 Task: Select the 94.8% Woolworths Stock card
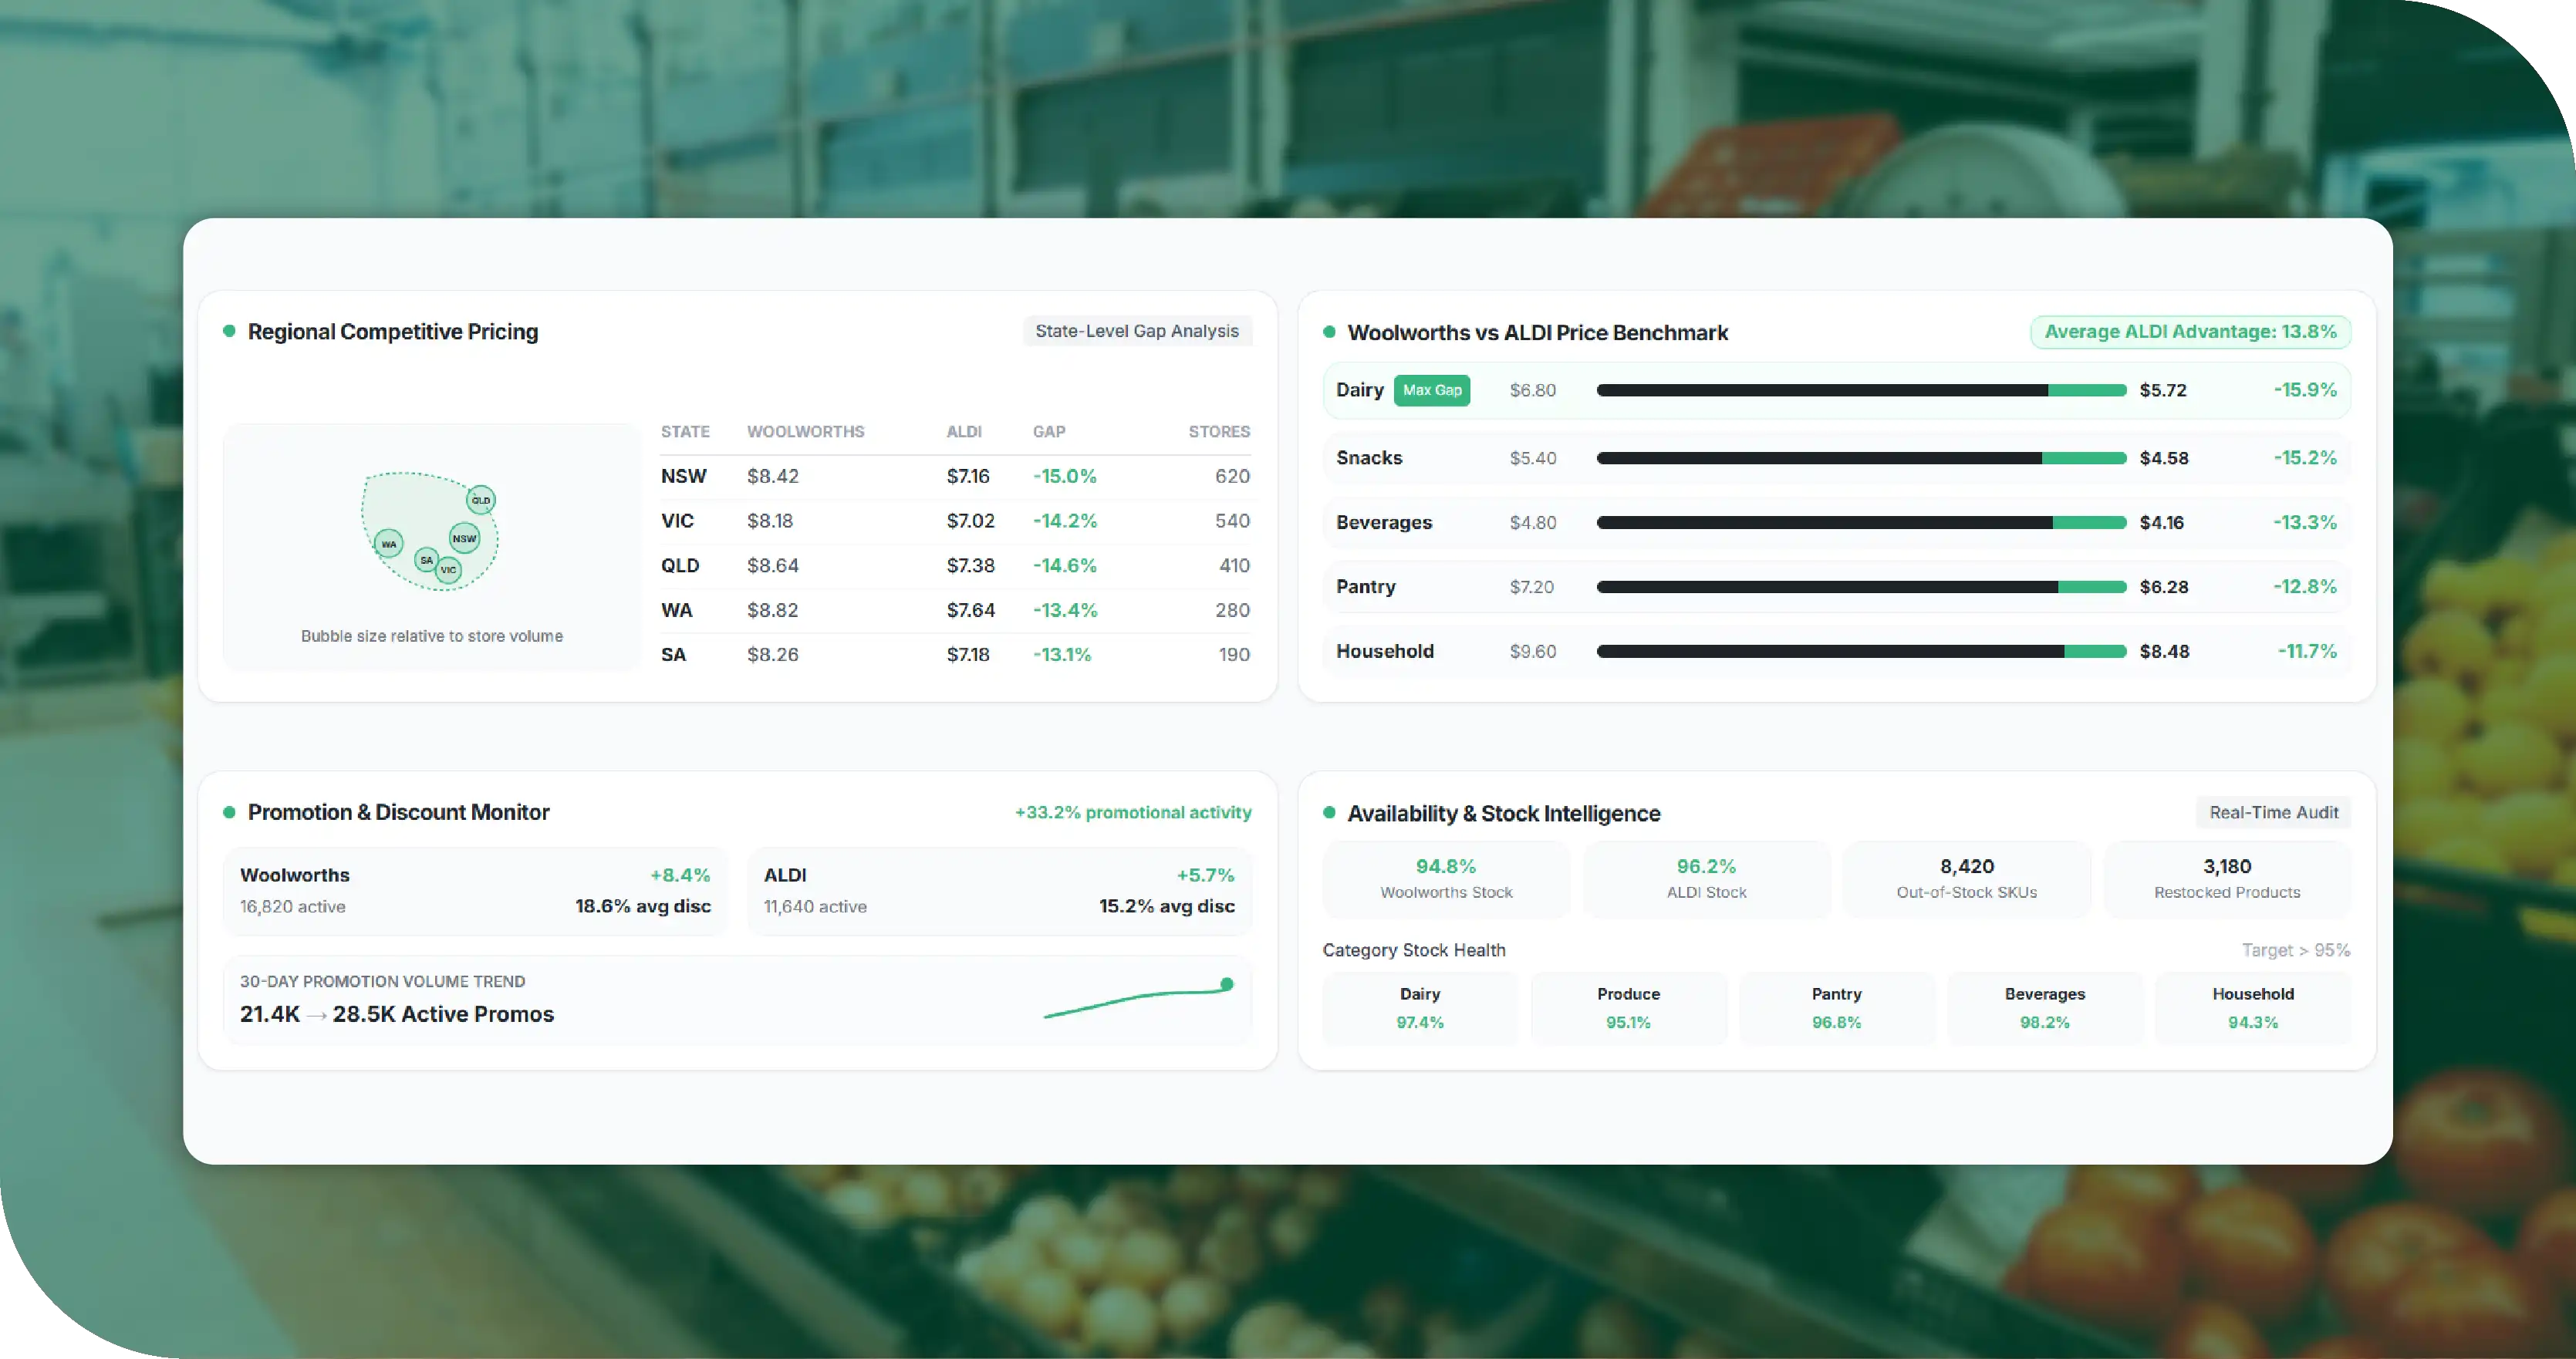click(x=1446, y=879)
